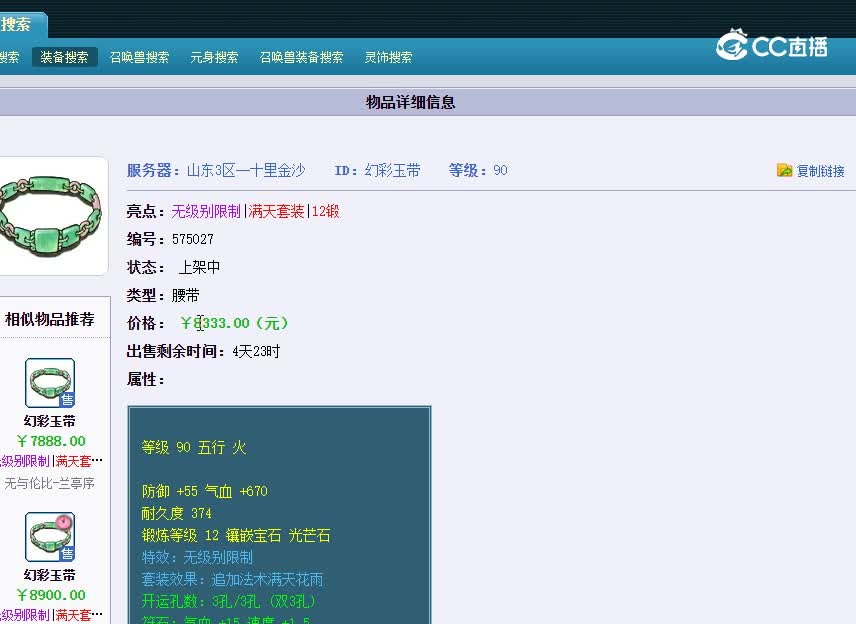Click the ¥8900.00 price

[x=51, y=595]
